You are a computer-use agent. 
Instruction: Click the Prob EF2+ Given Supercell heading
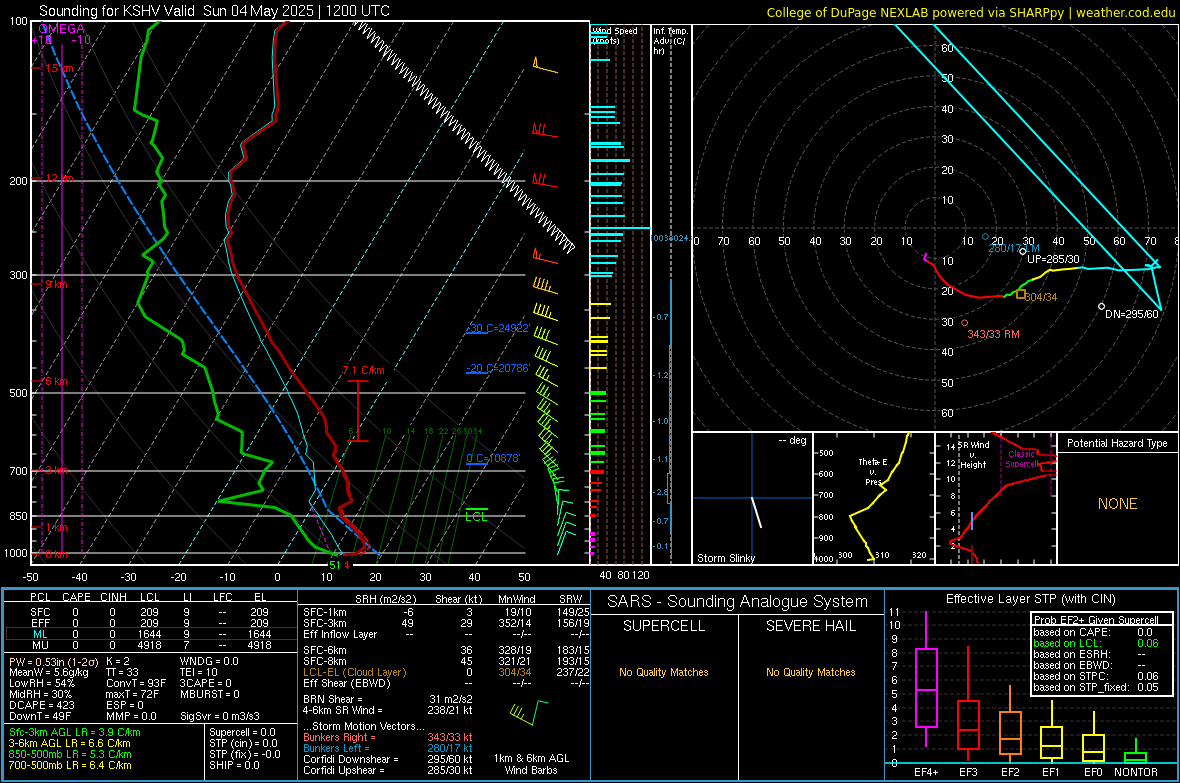click(1096, 620)
